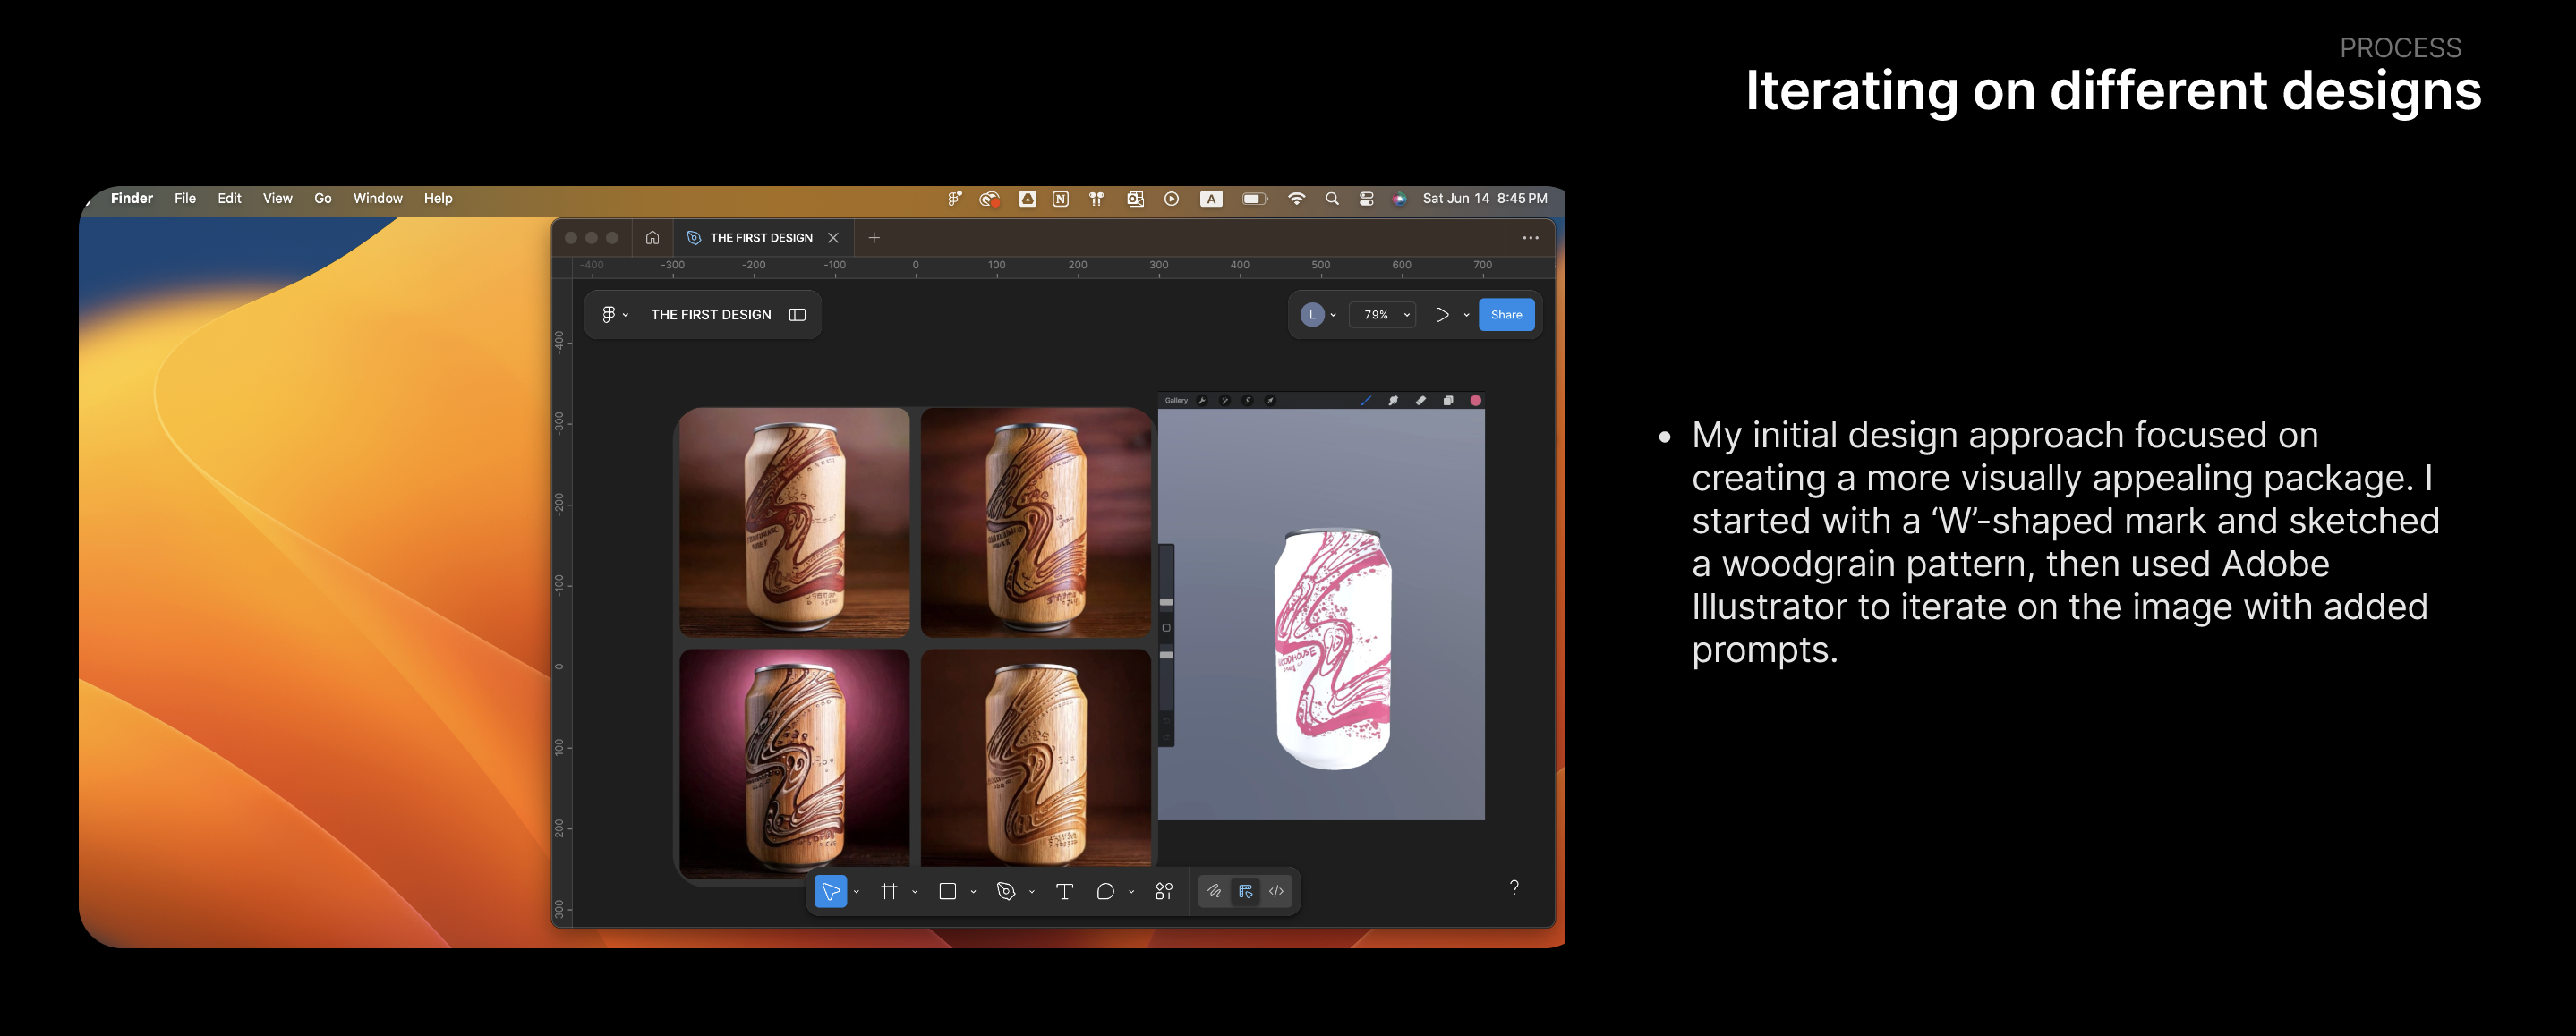Switch to Dev Mode code toggle

(1277, 891)
